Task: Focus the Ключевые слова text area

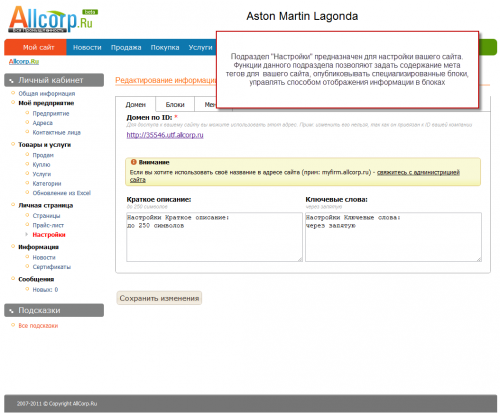Action: coord(393,237)
